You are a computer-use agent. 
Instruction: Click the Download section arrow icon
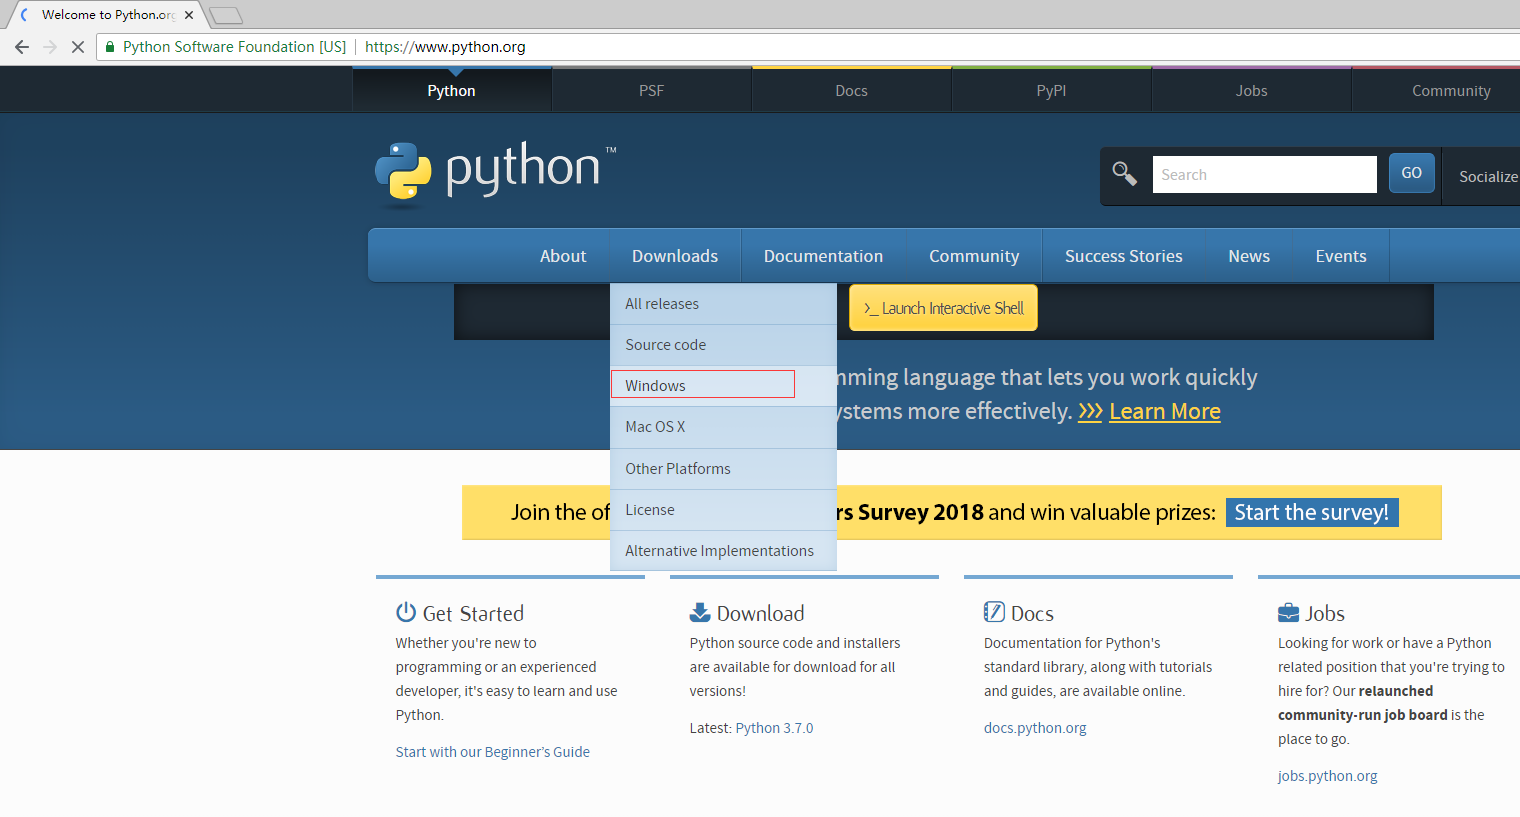tap(700, 612)
